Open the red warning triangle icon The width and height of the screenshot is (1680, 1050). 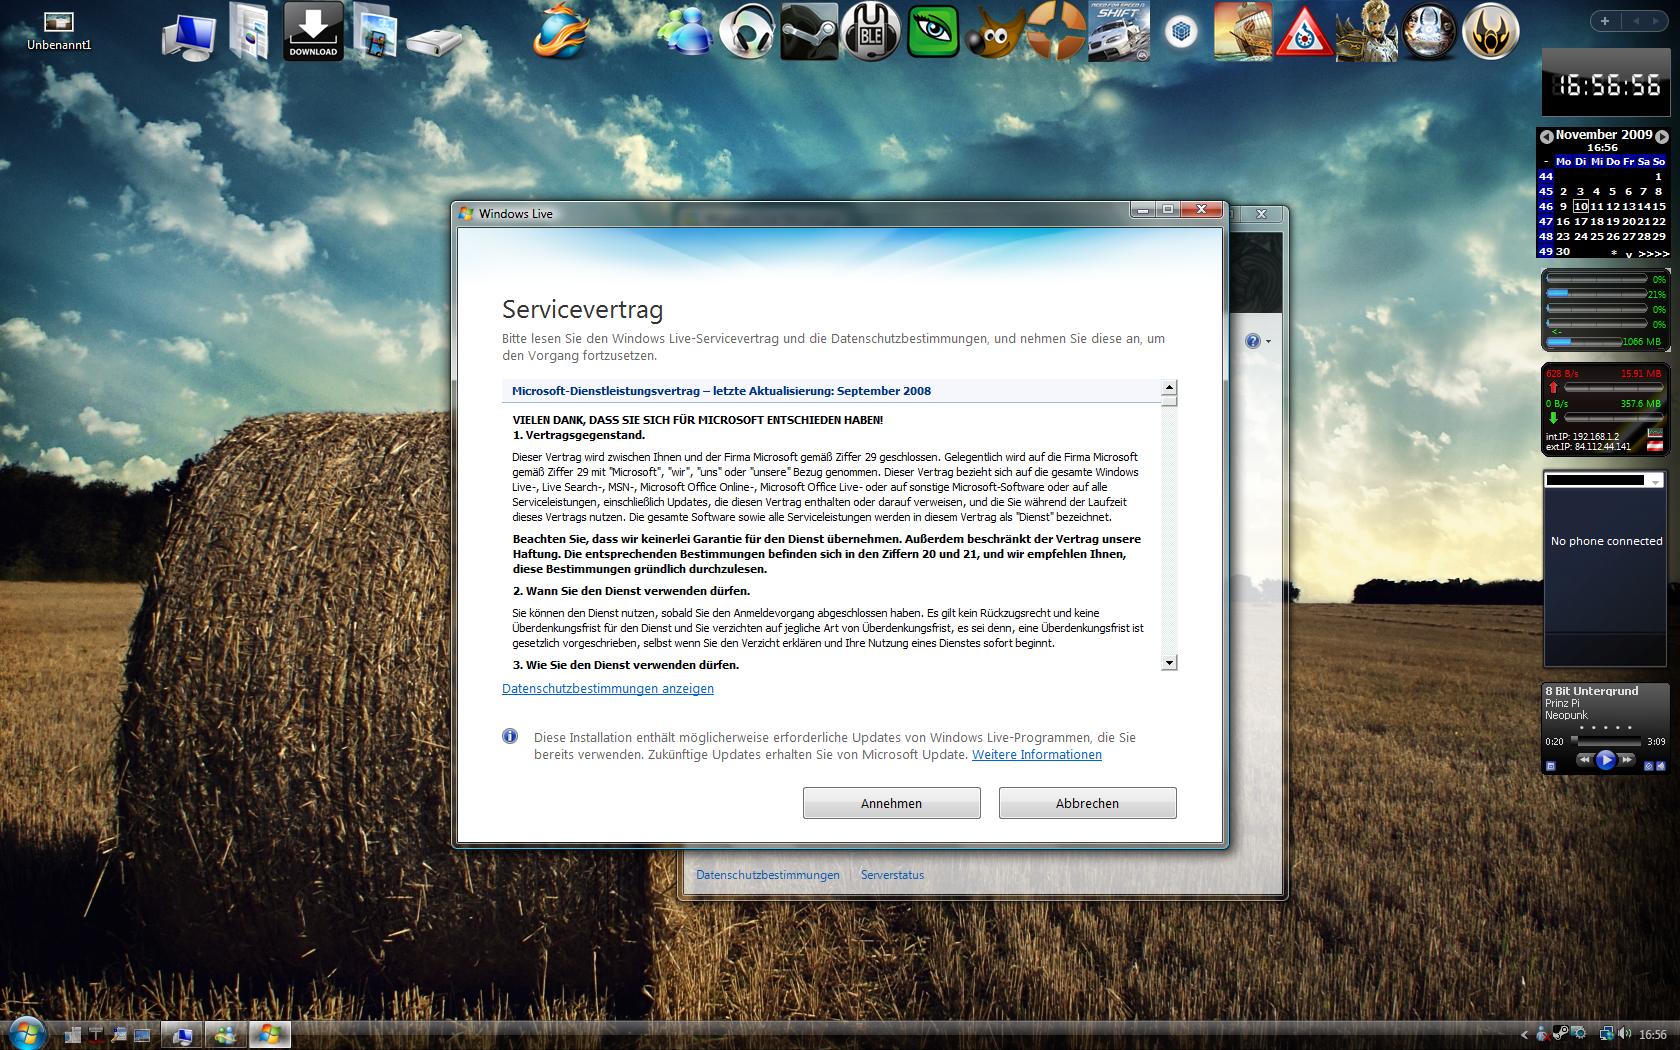pos(1304,32)
